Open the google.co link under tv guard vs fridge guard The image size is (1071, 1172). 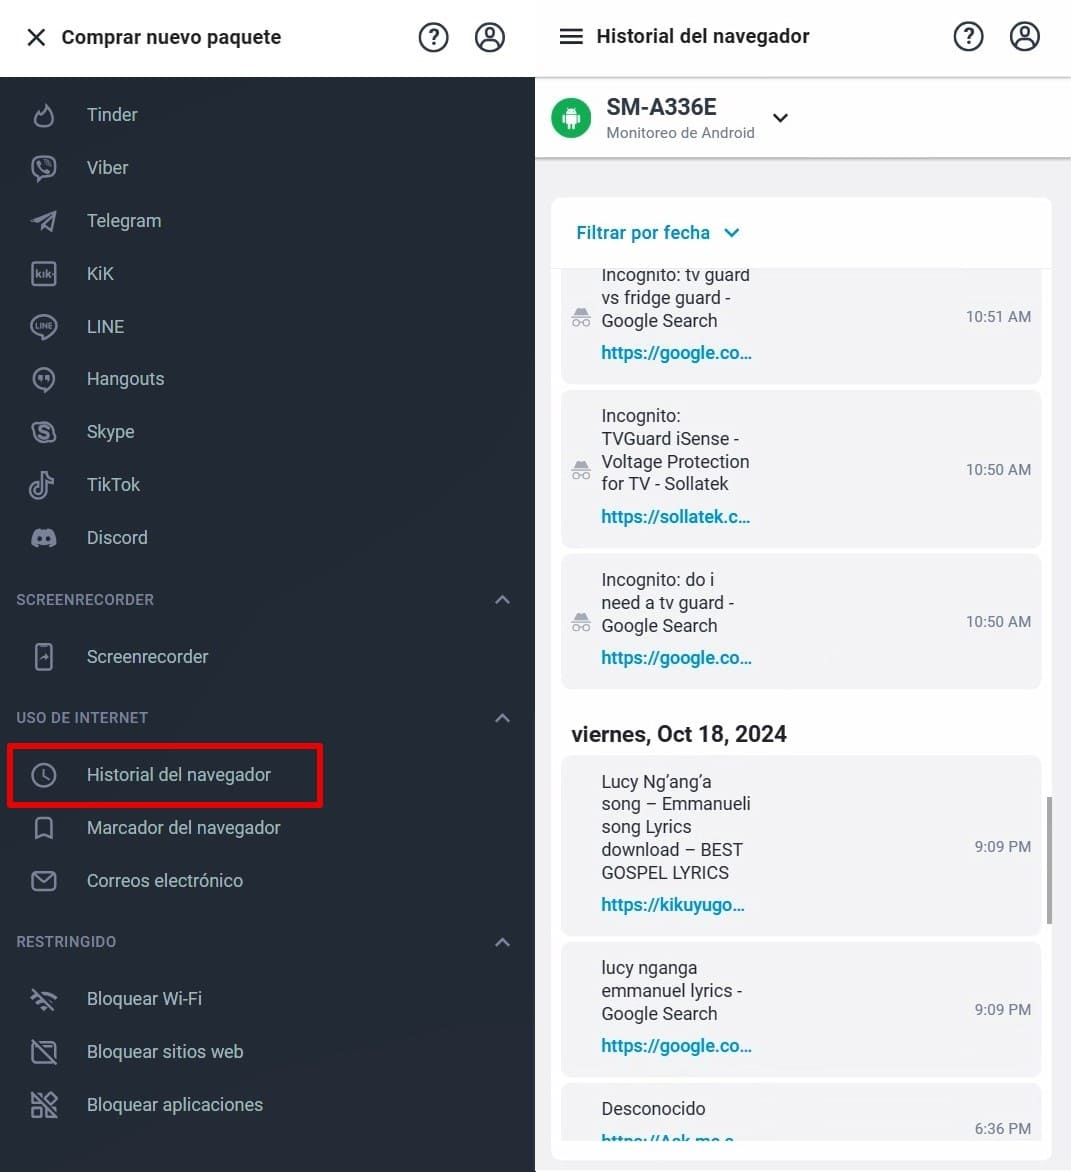[676, 353]
